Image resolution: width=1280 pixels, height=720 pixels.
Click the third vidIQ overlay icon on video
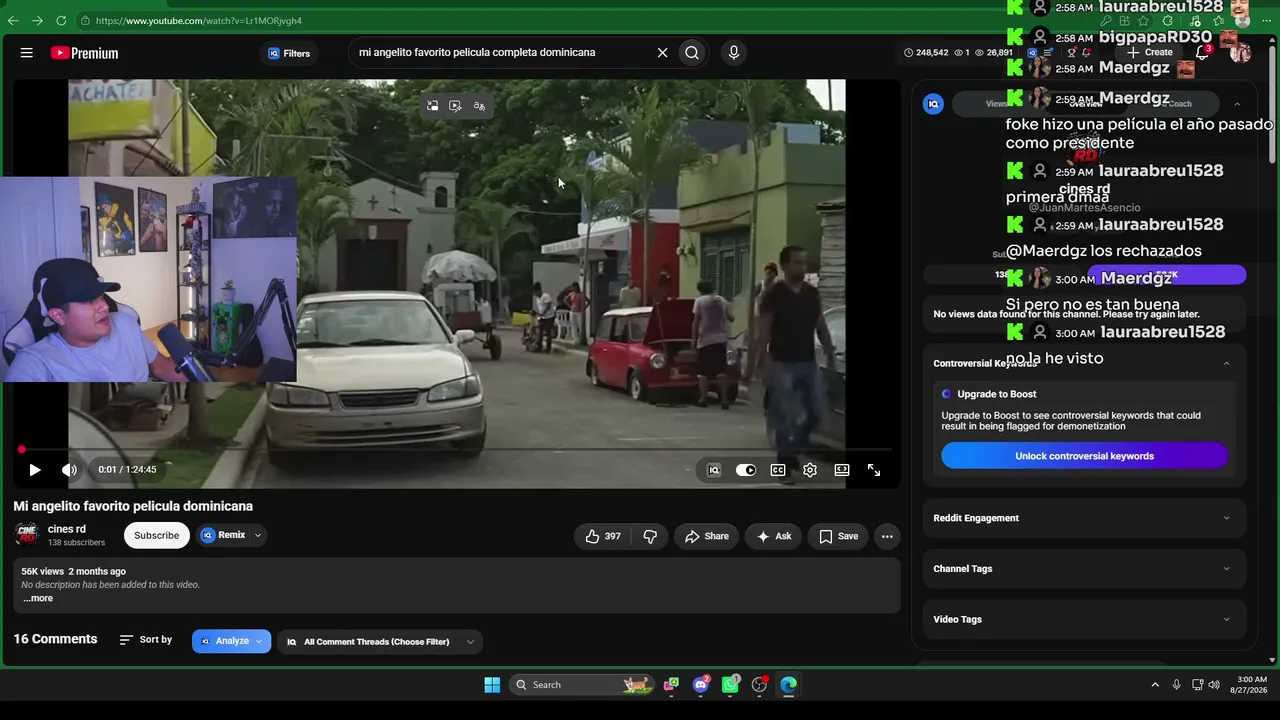(479, 106)
